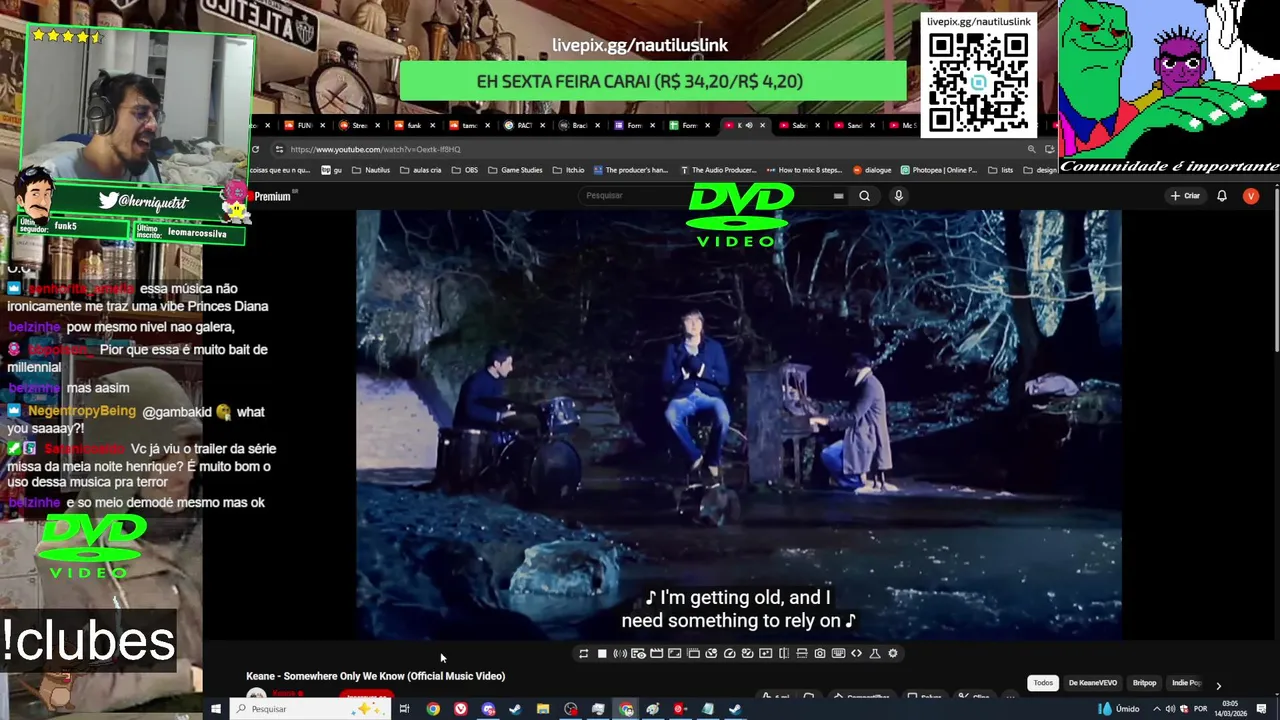Click the browser address bar URL

tap(376, 149)
